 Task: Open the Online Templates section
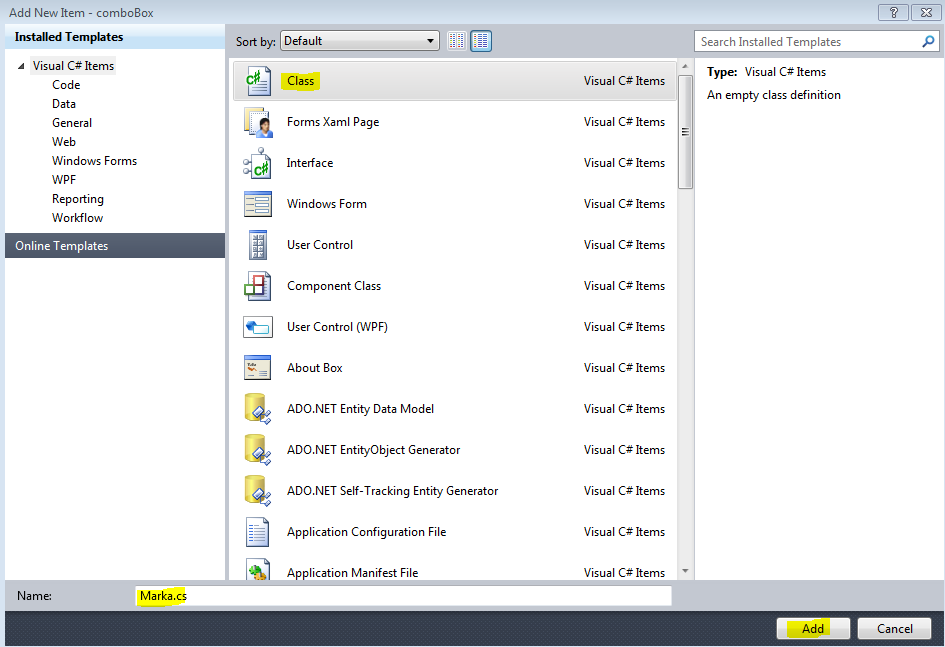click(115, 246)
